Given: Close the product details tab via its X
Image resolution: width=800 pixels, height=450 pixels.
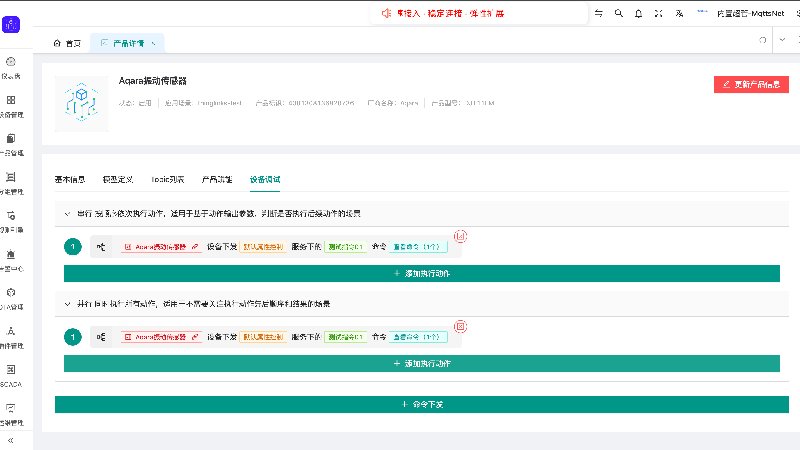Looking at the screenshot, I should [x=154, y=43].
